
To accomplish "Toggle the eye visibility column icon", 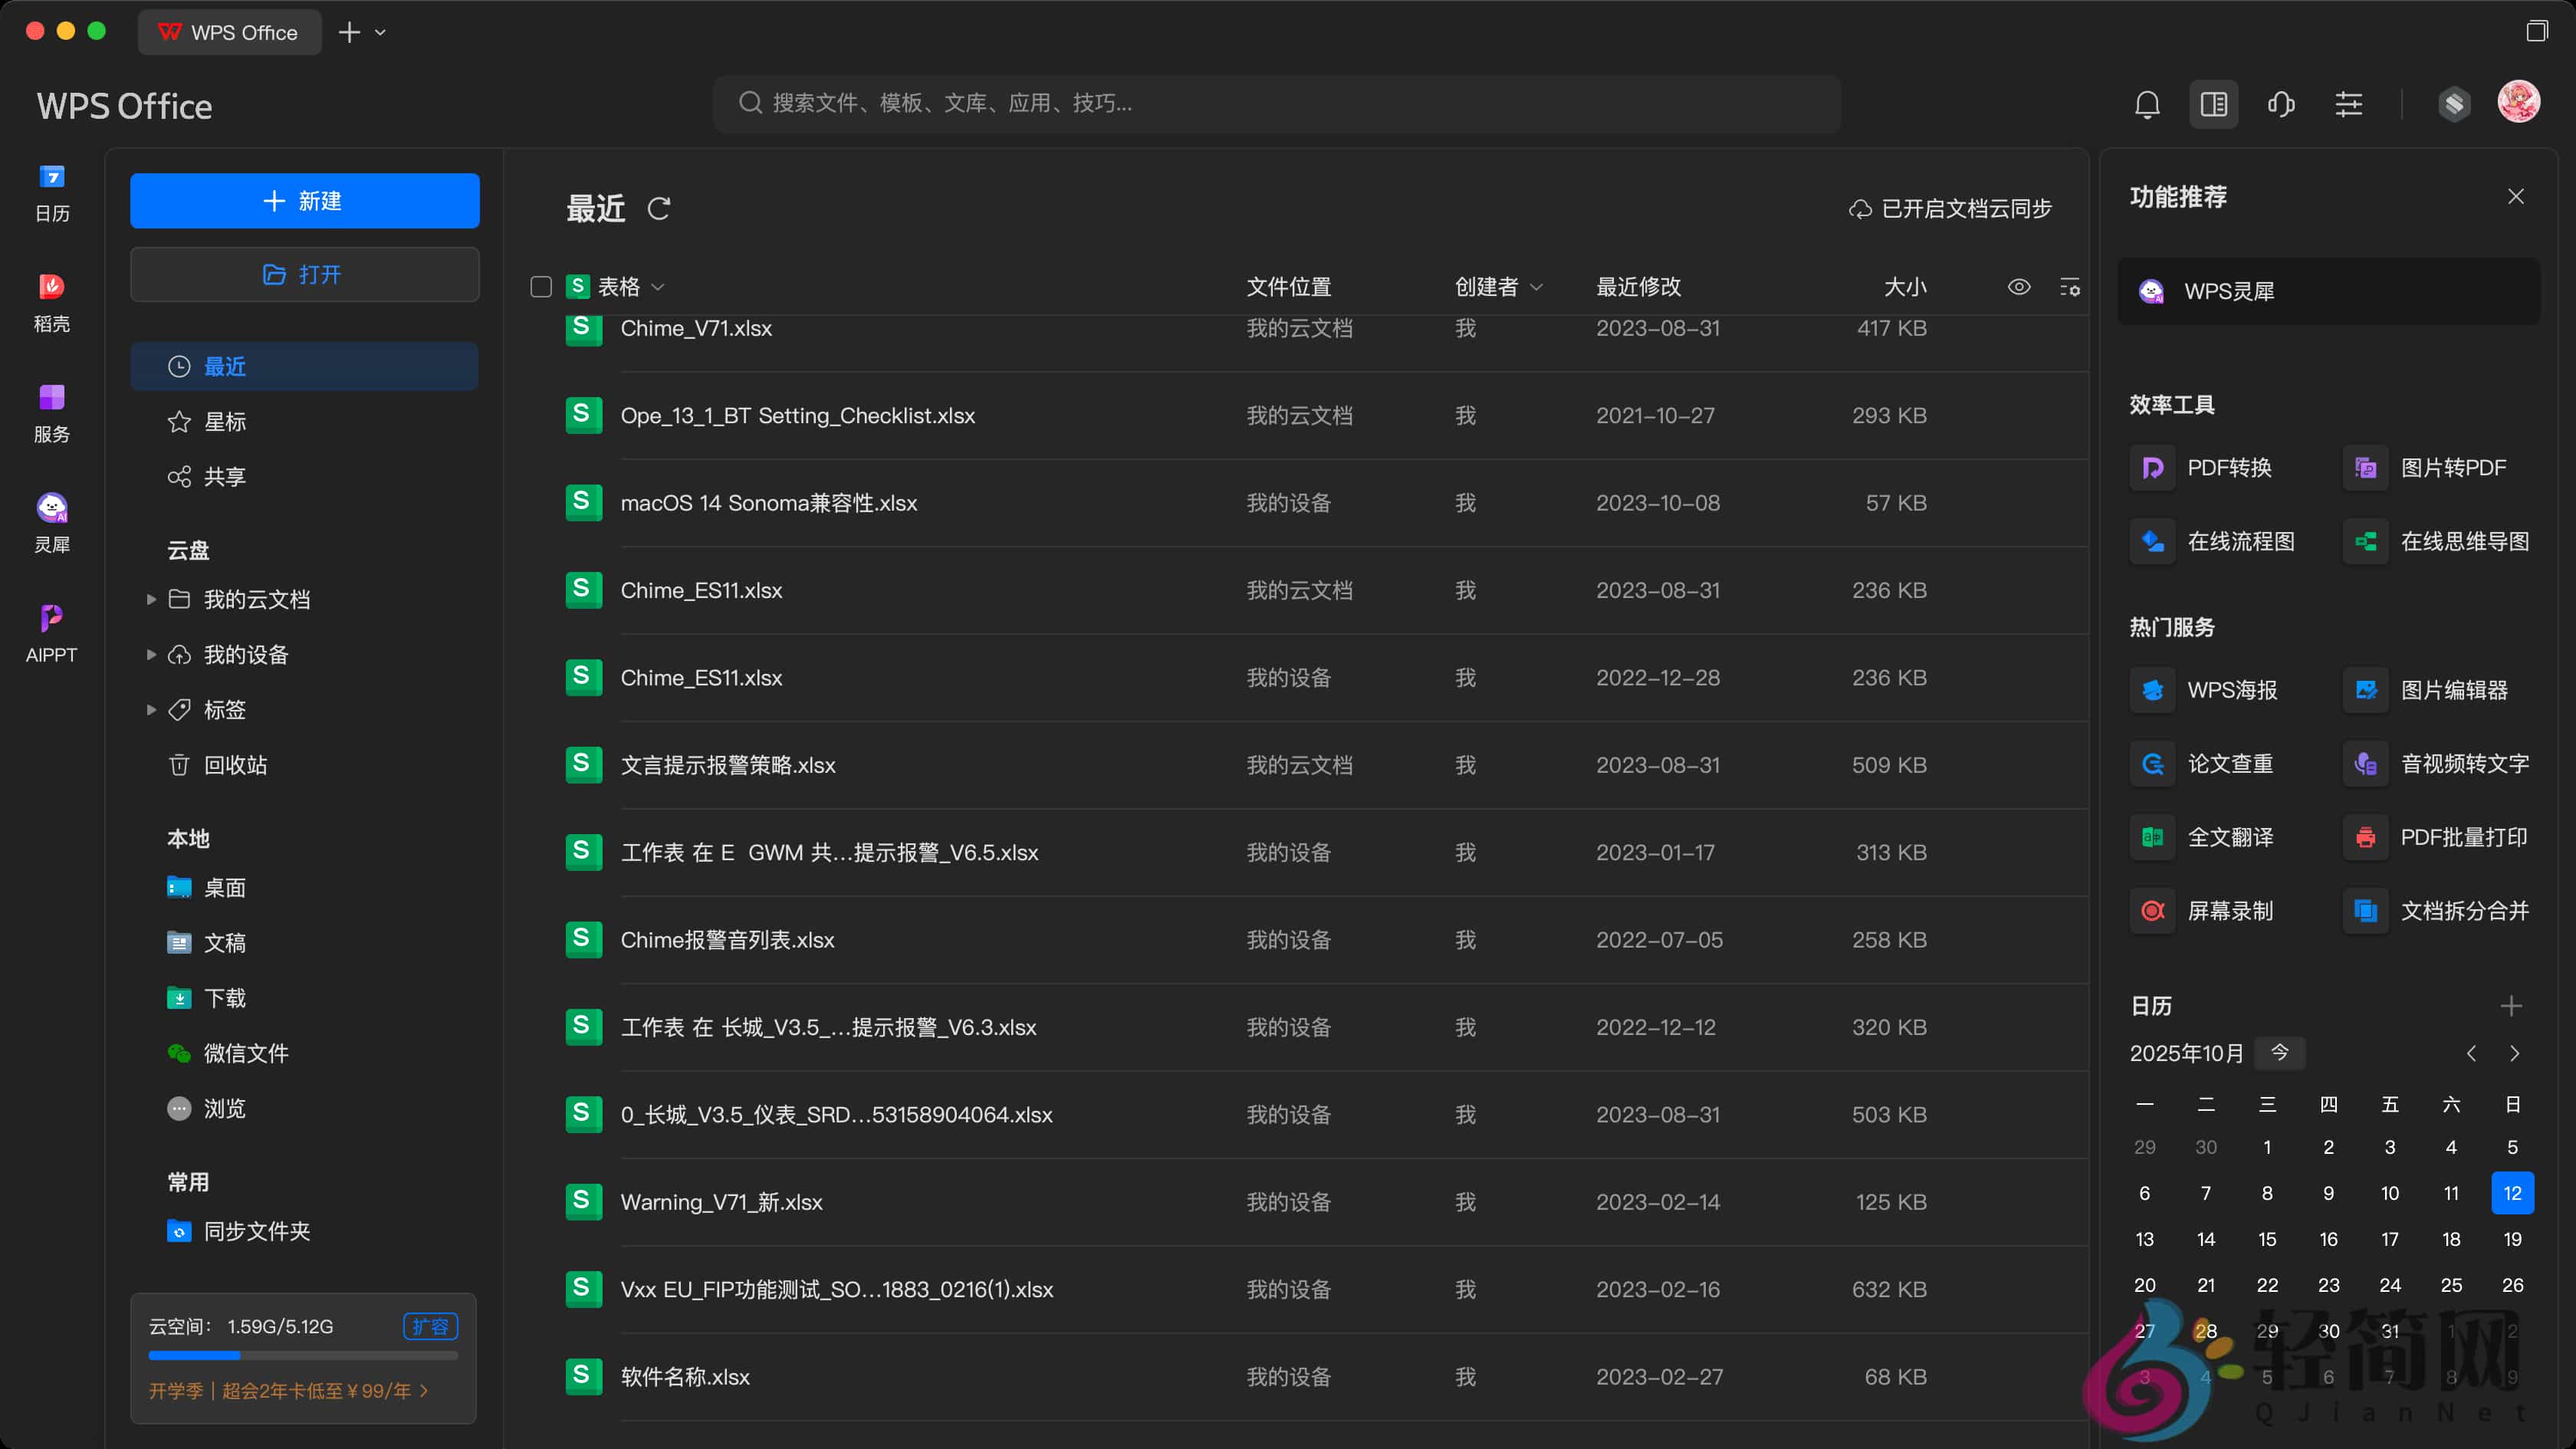I will 2019,287.
